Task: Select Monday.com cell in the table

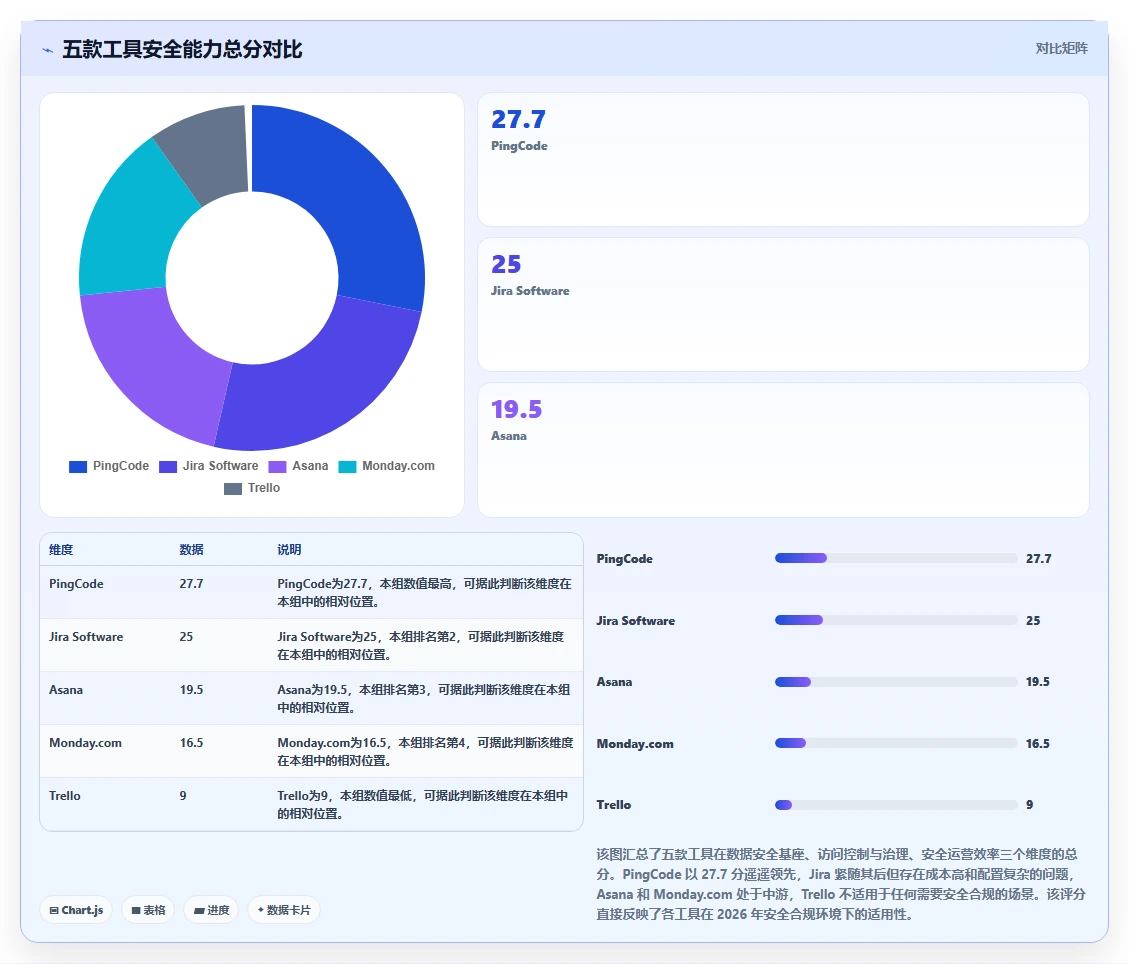Action: (x=86, y=743)
